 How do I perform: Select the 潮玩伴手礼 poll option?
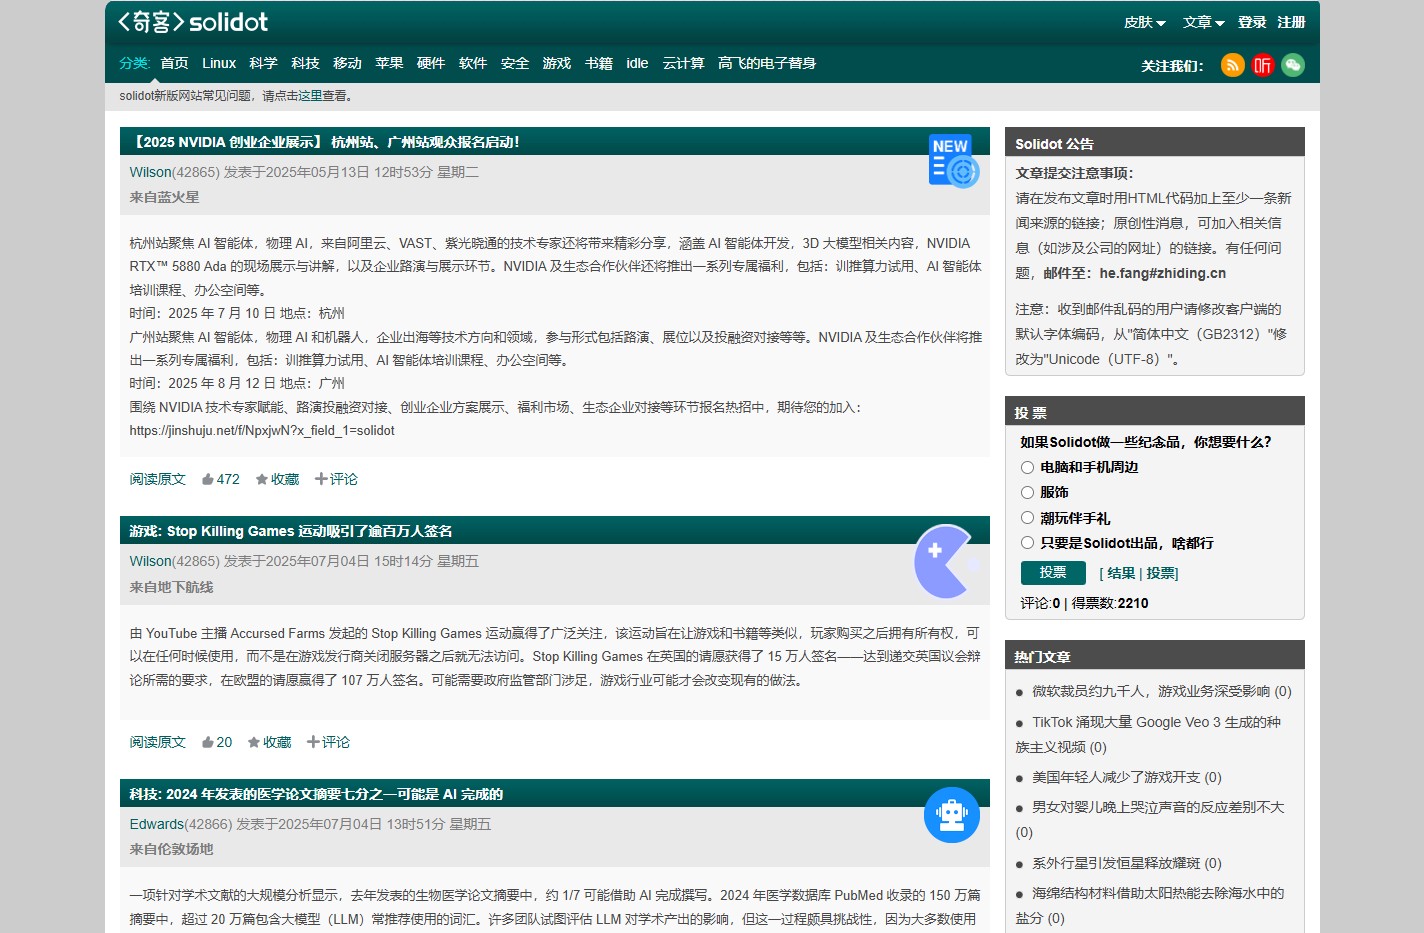tap(1027, 518)
